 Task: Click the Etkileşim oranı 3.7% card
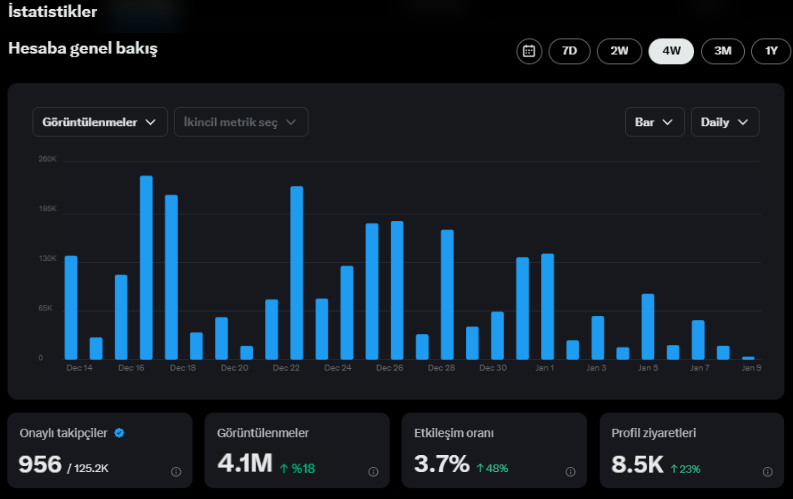click(494, 450)
